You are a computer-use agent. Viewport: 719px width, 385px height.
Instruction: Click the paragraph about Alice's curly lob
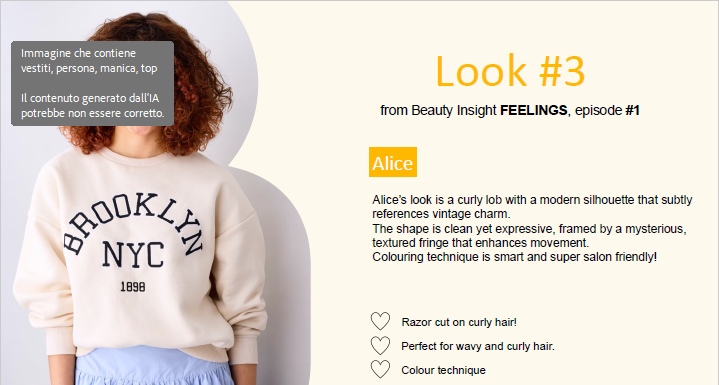coord(532,228)
